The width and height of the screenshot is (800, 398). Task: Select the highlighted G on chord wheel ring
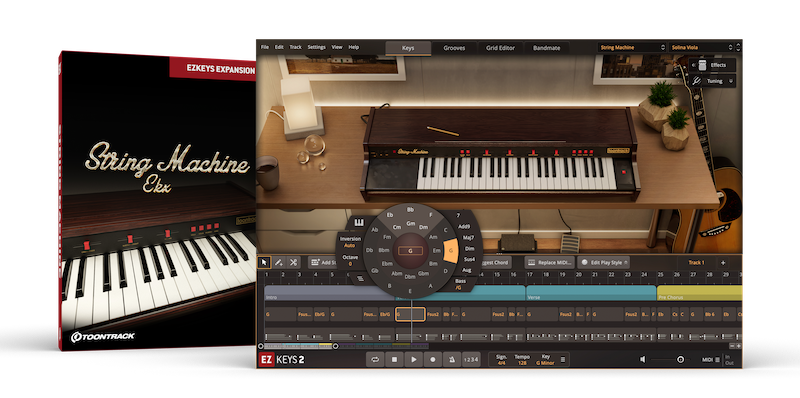coord(451,251)
